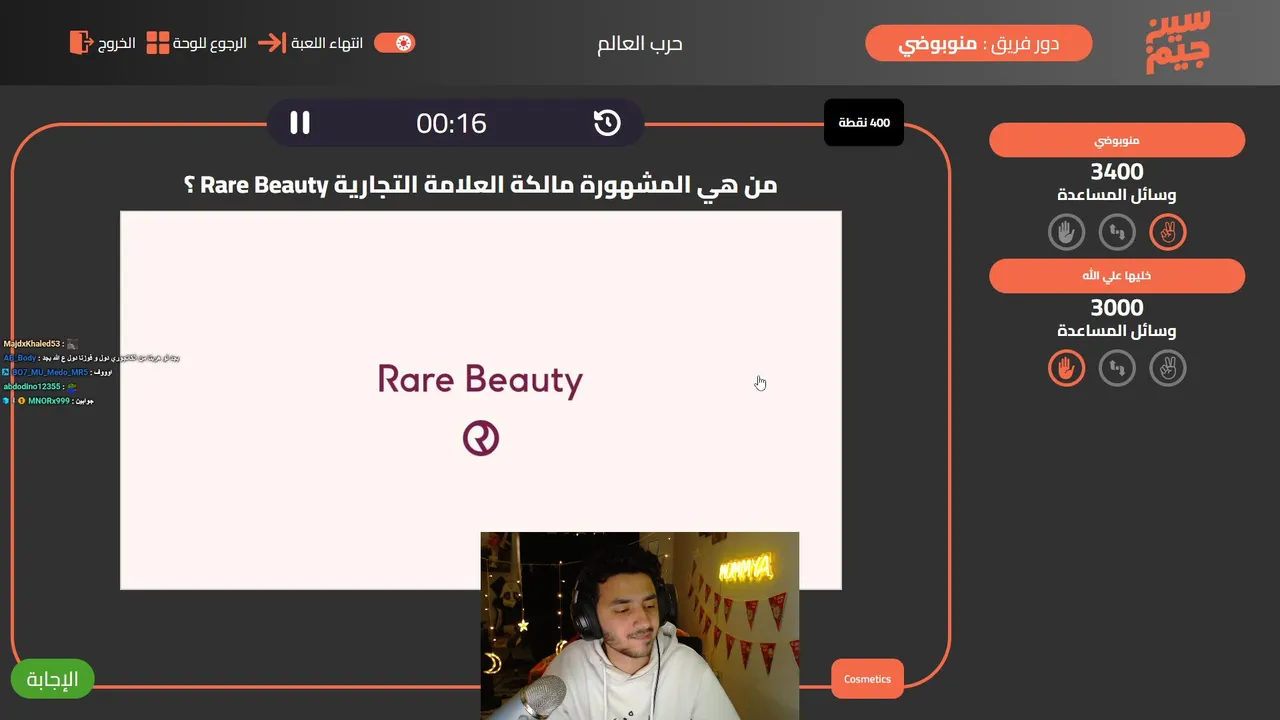Click الرجوع للوحة to return to board
This screenshot has height=720, width=1280.
(x=210, y=43)
